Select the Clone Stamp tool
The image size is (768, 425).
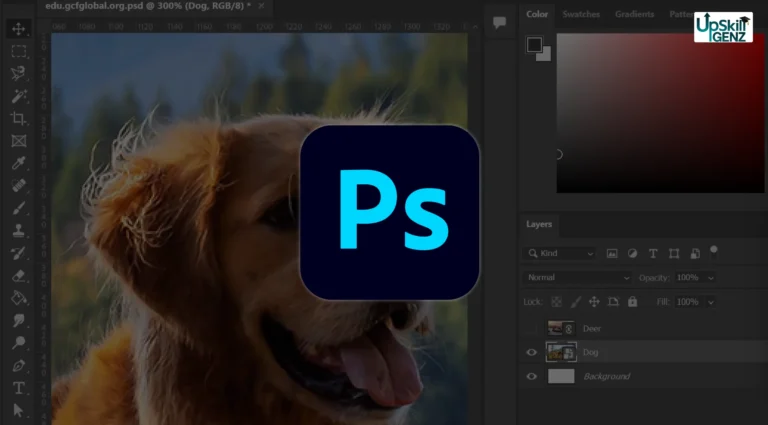tap(19, 231)
